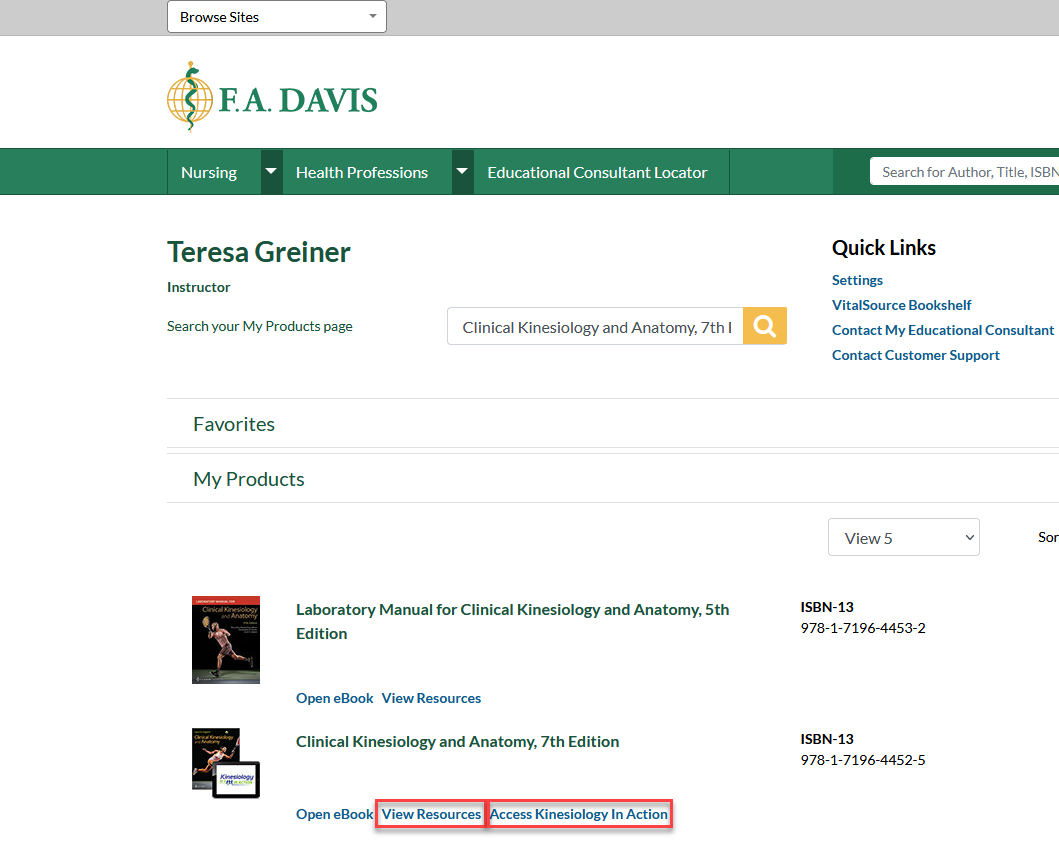Click the Laboratory Manual book cover thumbnail
The width and height of the screenshot is (1059, 842).
(x=225, y=639)
